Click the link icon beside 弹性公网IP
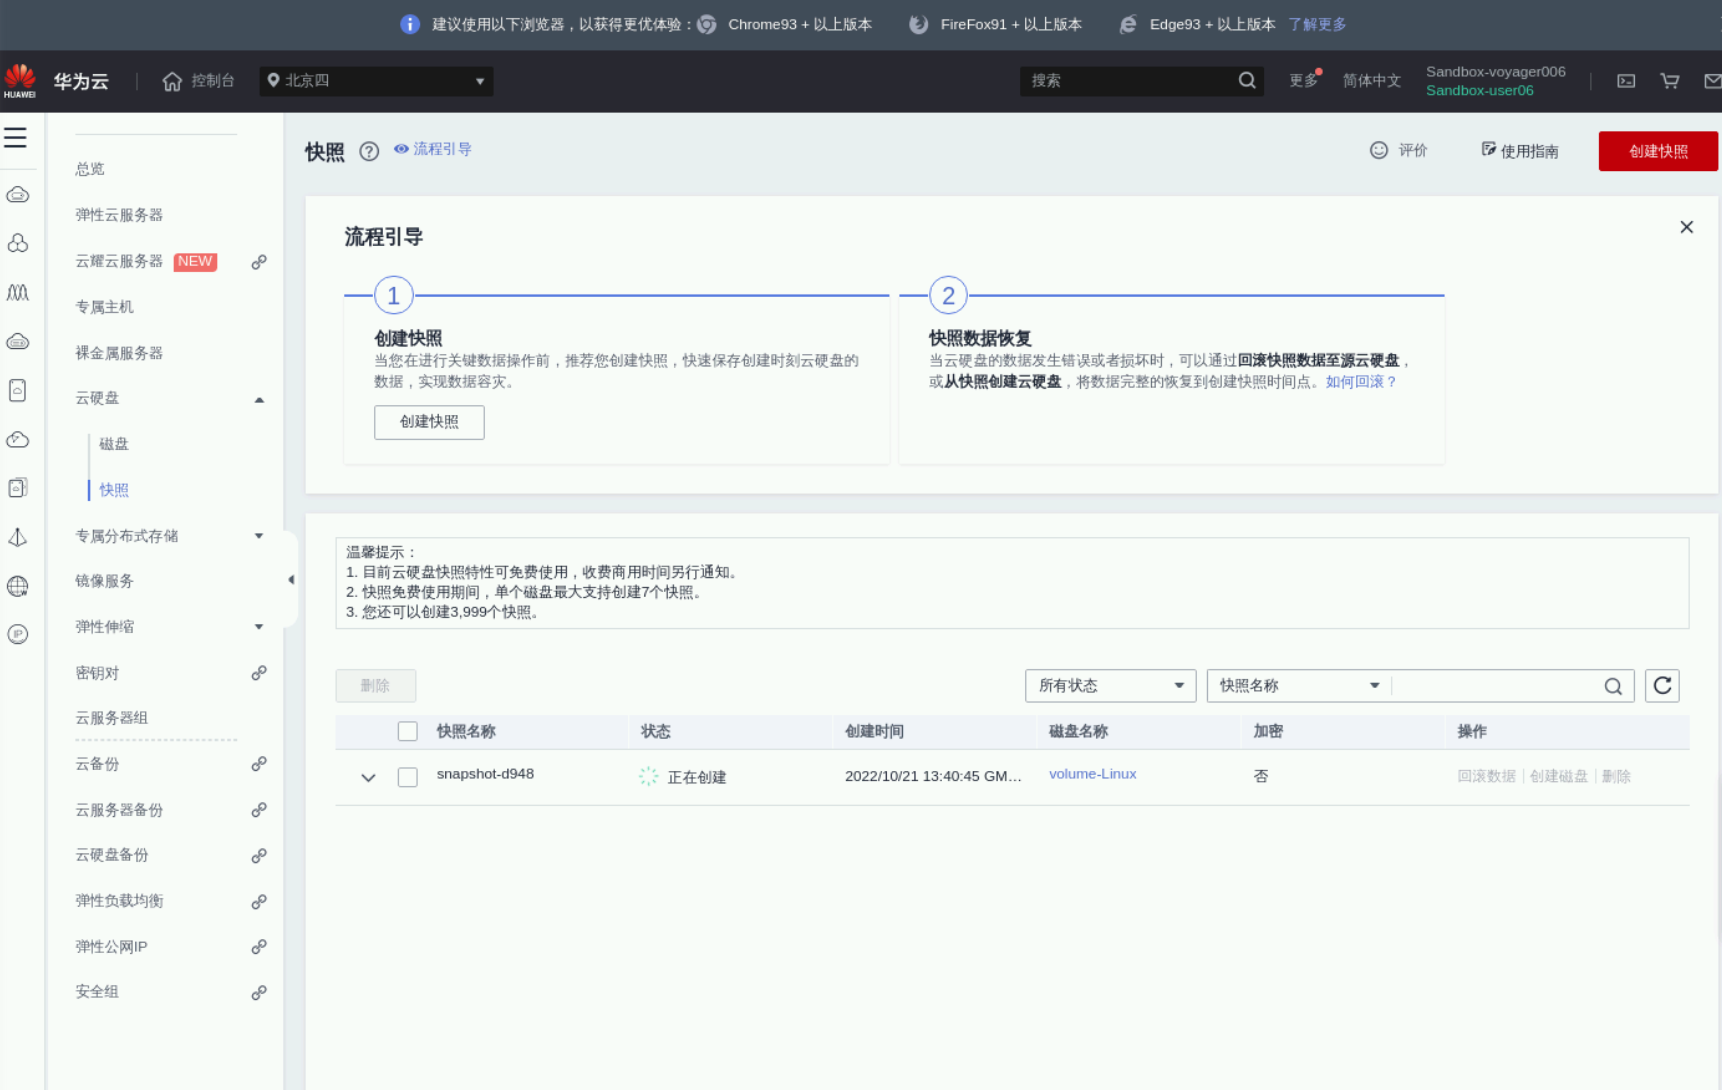Screen dimensions: 1722x1090 (259, 947)
